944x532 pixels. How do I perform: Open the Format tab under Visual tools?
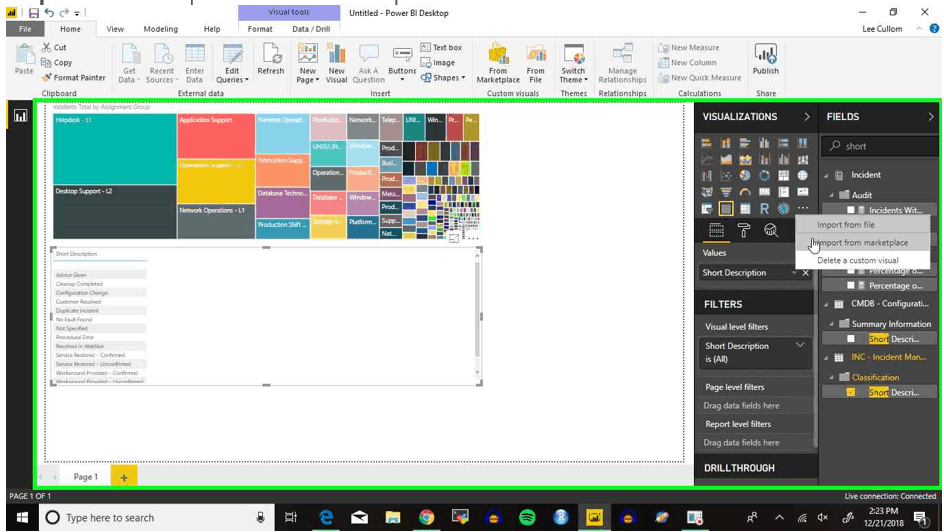coord(260,29)
